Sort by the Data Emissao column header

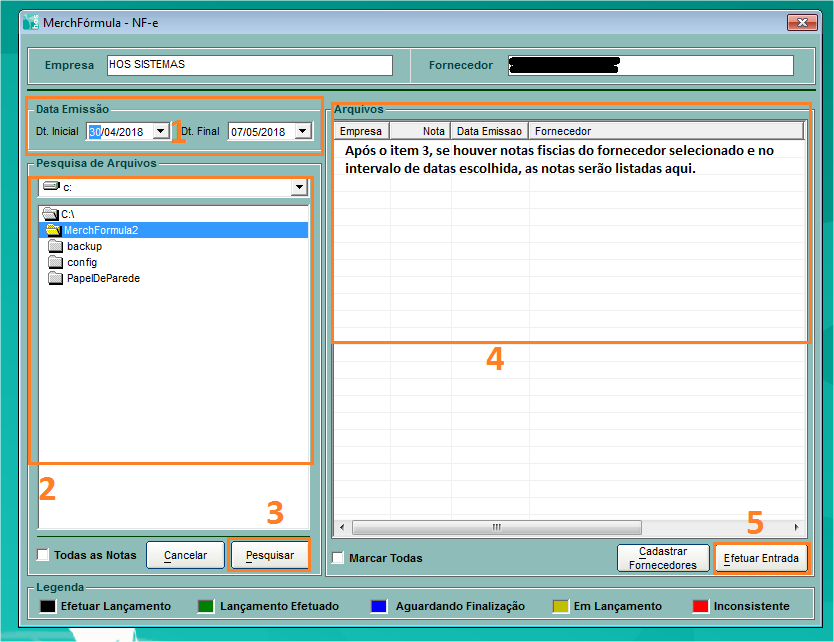tap(489, 131)
